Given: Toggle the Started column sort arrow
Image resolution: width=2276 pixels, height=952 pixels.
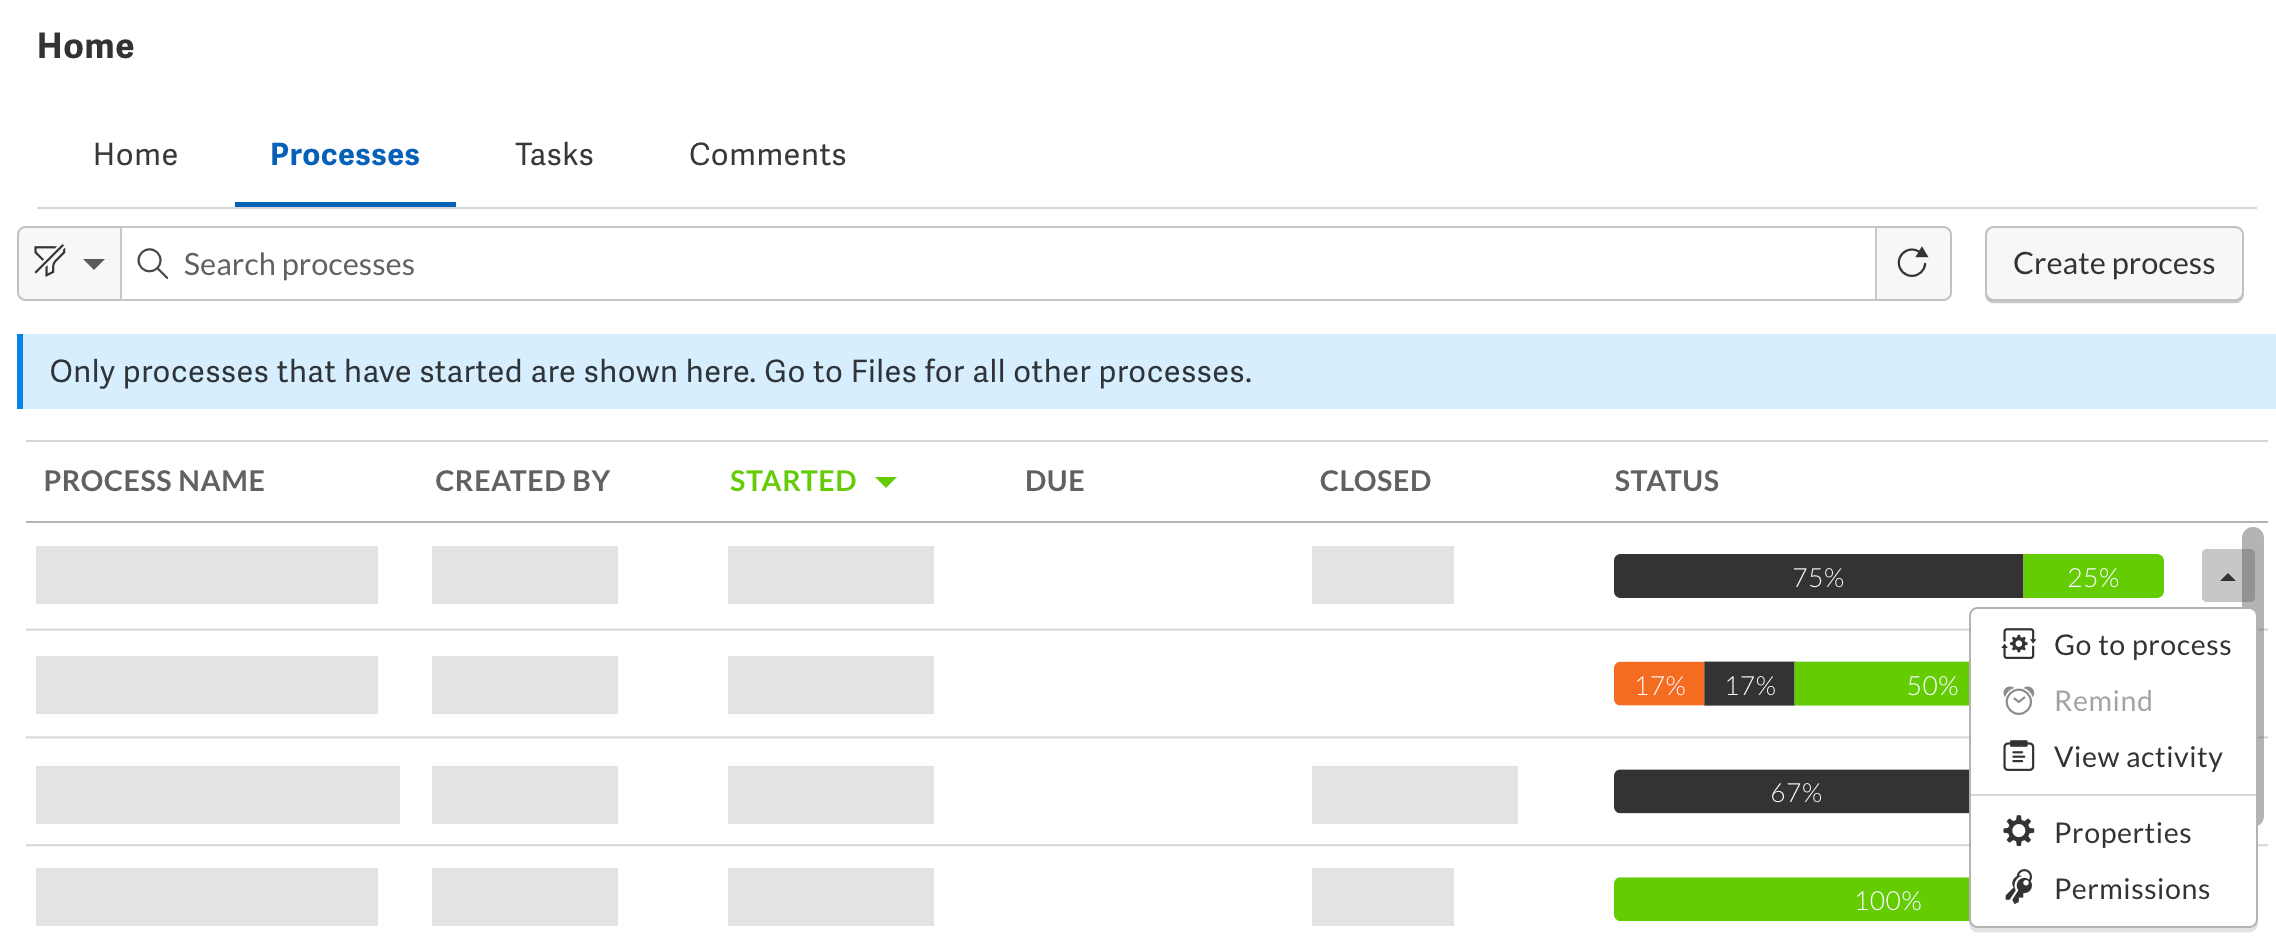Looking at the screenshot, I should pos(886,482).
